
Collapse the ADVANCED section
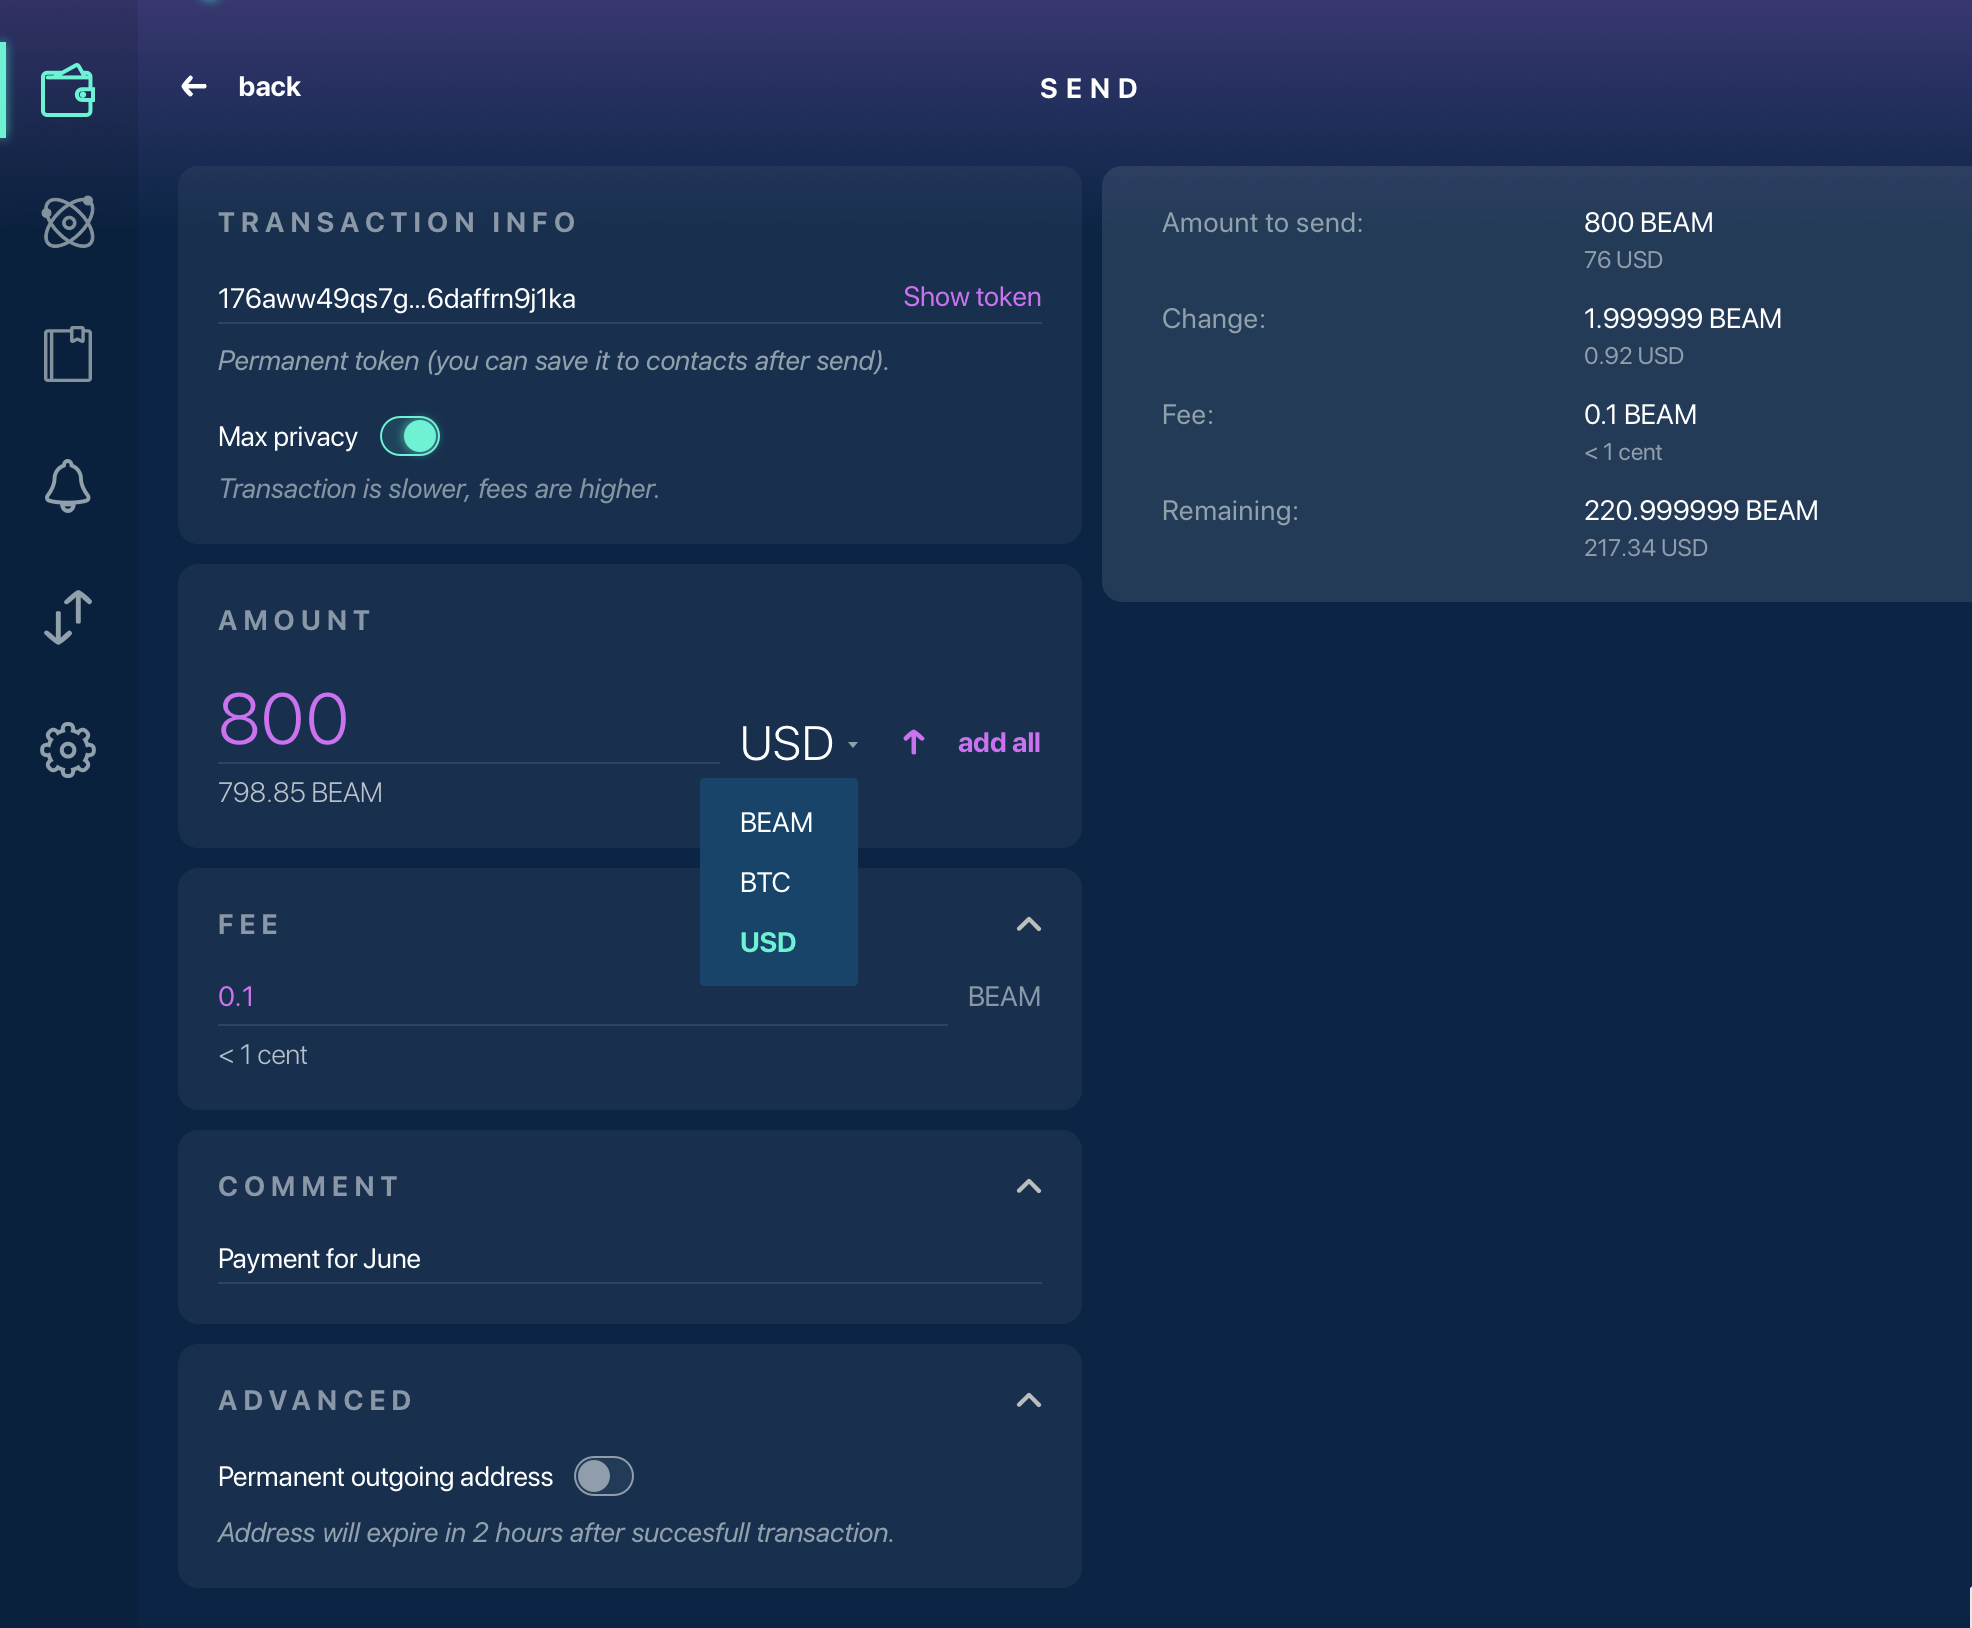[1029, 1399]
